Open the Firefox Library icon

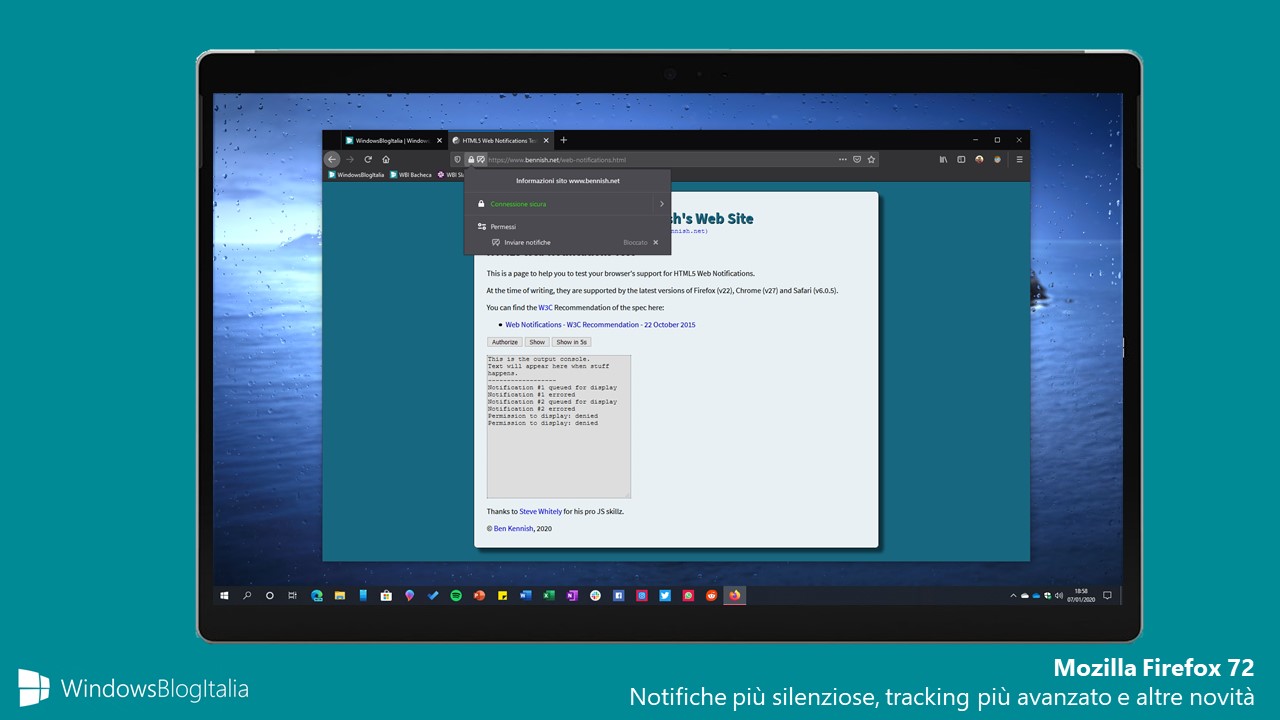944,159
